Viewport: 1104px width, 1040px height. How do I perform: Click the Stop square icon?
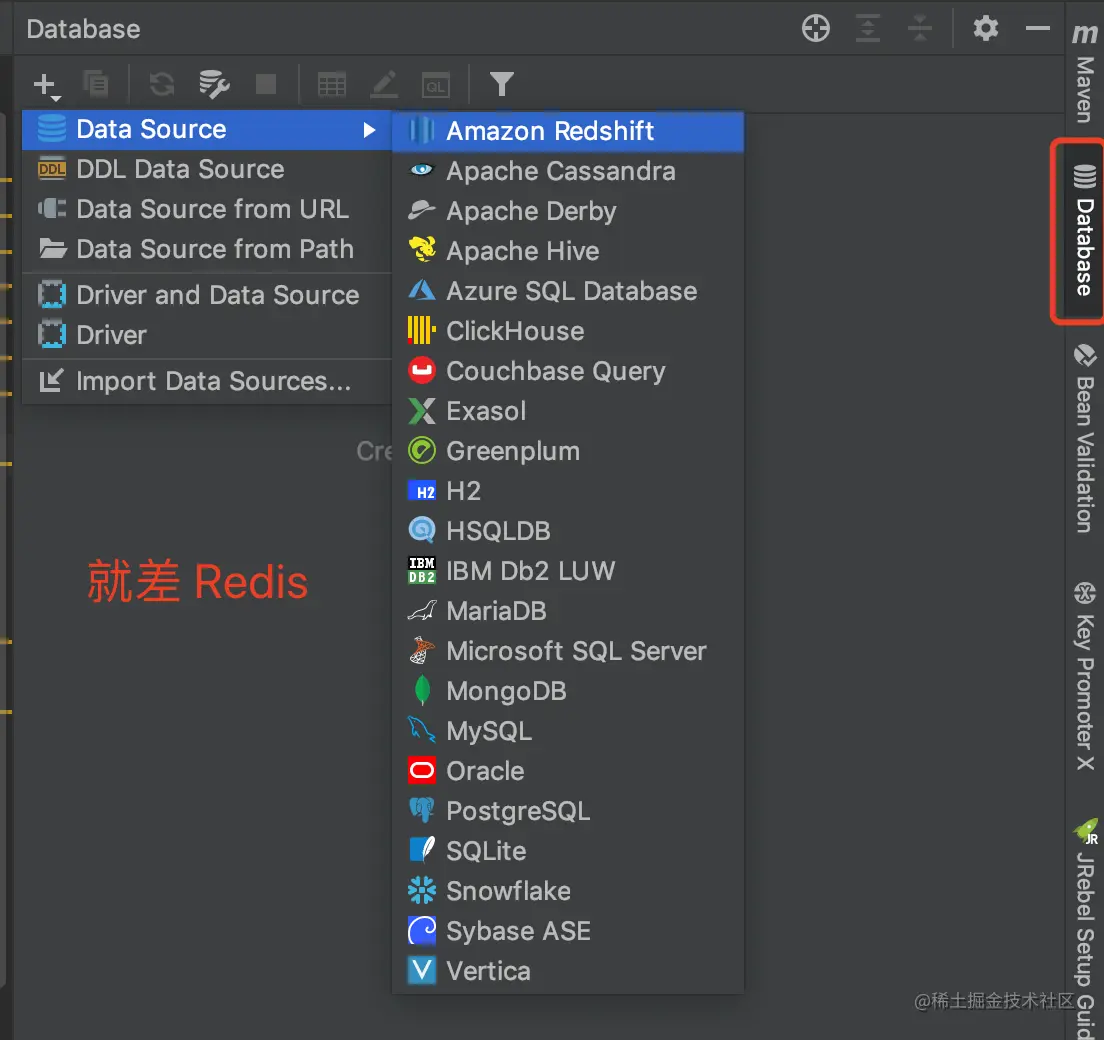point(265,84)
